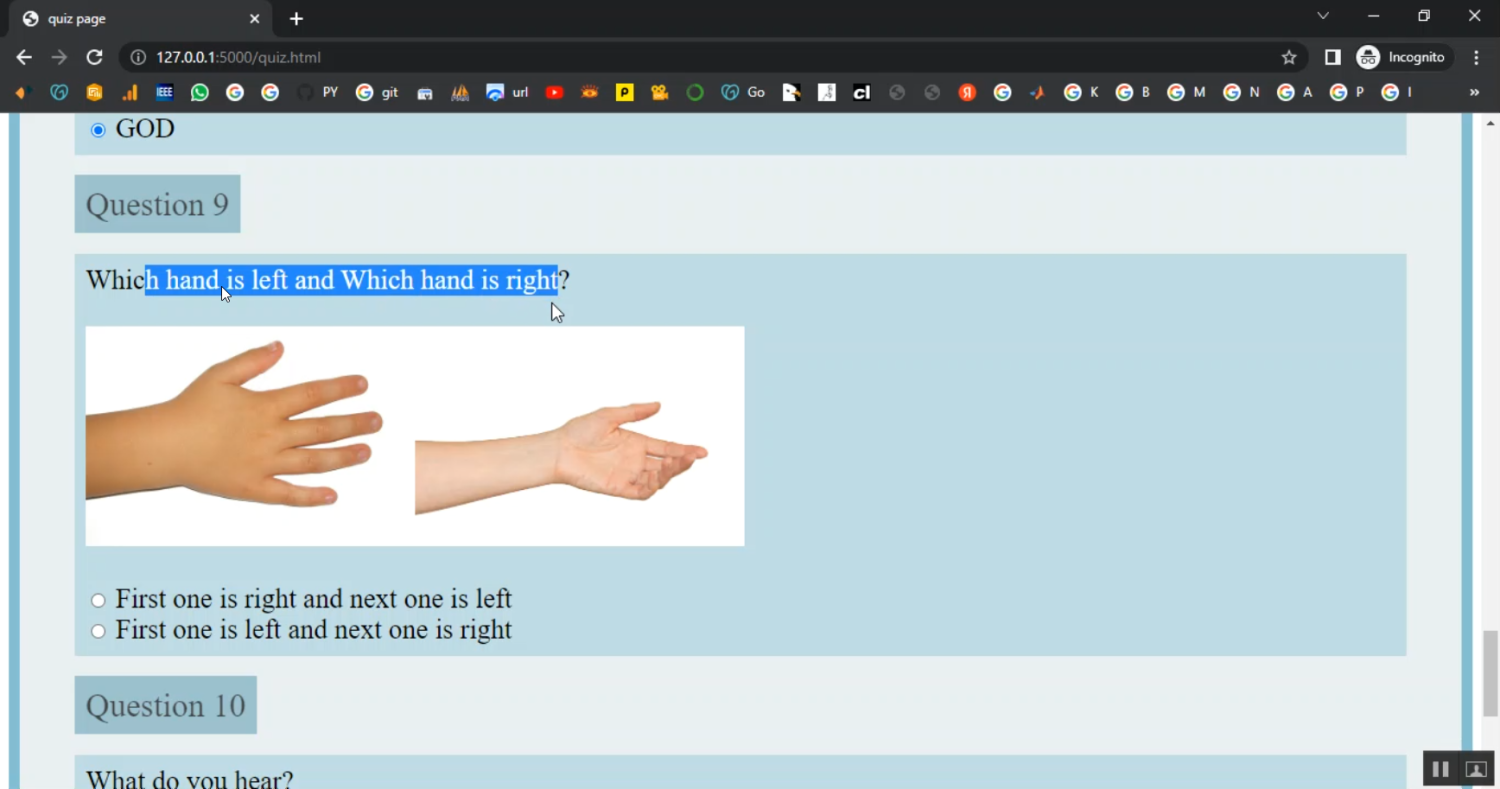
Task: Open the tab search chevron
Action: tap(1323, 16)
